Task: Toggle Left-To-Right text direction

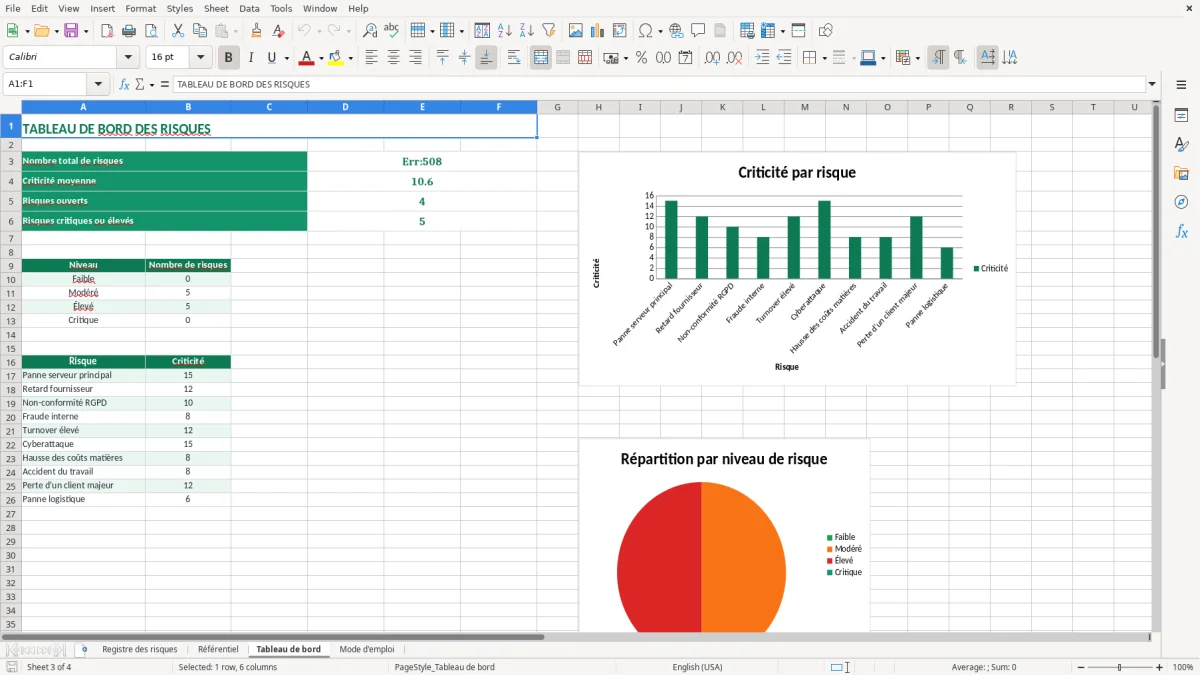Action: tap(938, 58)
